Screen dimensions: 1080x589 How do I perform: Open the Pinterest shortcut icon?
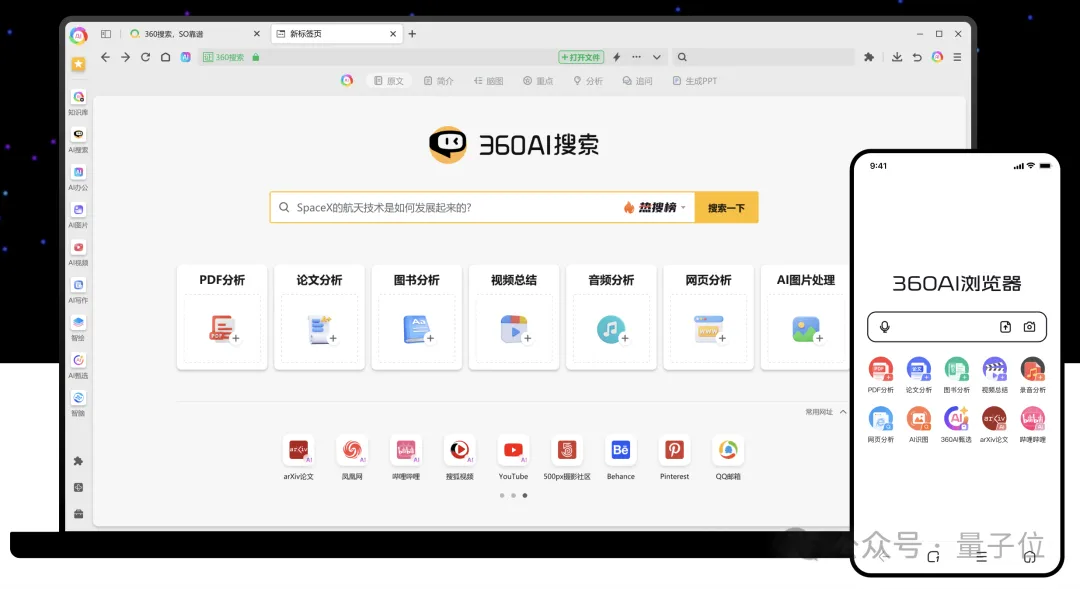[x=673, y=451]
